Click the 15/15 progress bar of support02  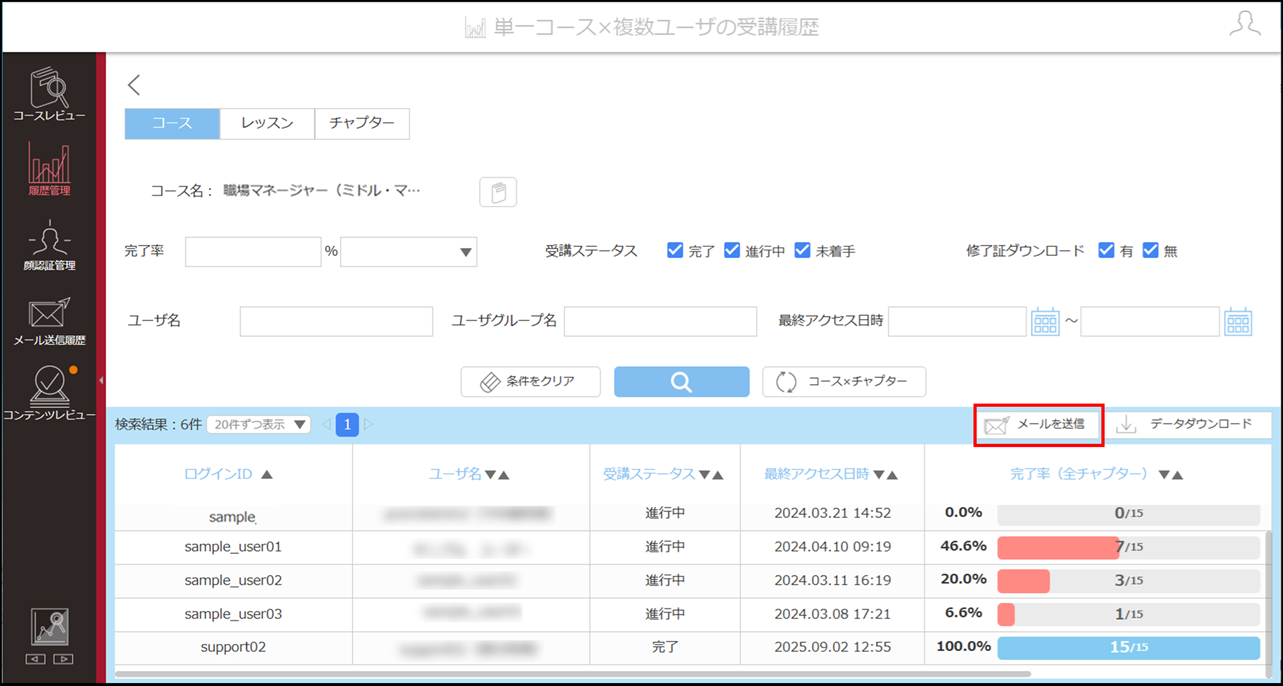coord(1129,647)
